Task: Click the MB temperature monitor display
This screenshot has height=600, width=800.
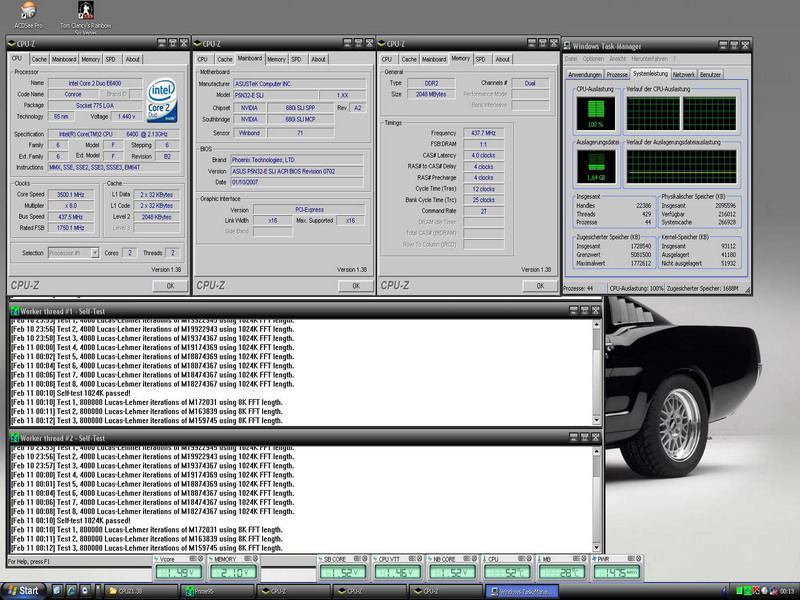Action: click(x=562, y=572)
